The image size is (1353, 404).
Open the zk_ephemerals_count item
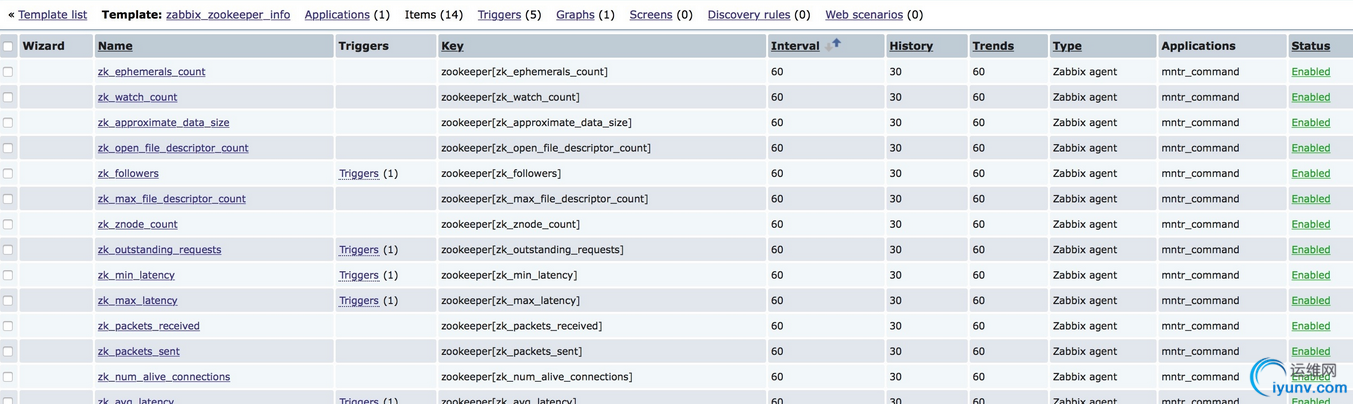pyautogui.click(x=152, y=72)
